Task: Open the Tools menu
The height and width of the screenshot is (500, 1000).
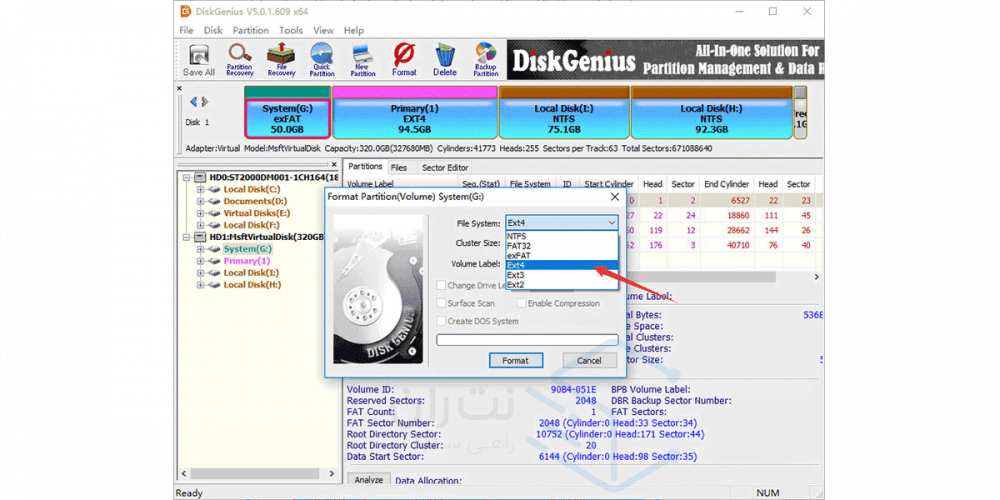Action: click(x=291, y=31)
